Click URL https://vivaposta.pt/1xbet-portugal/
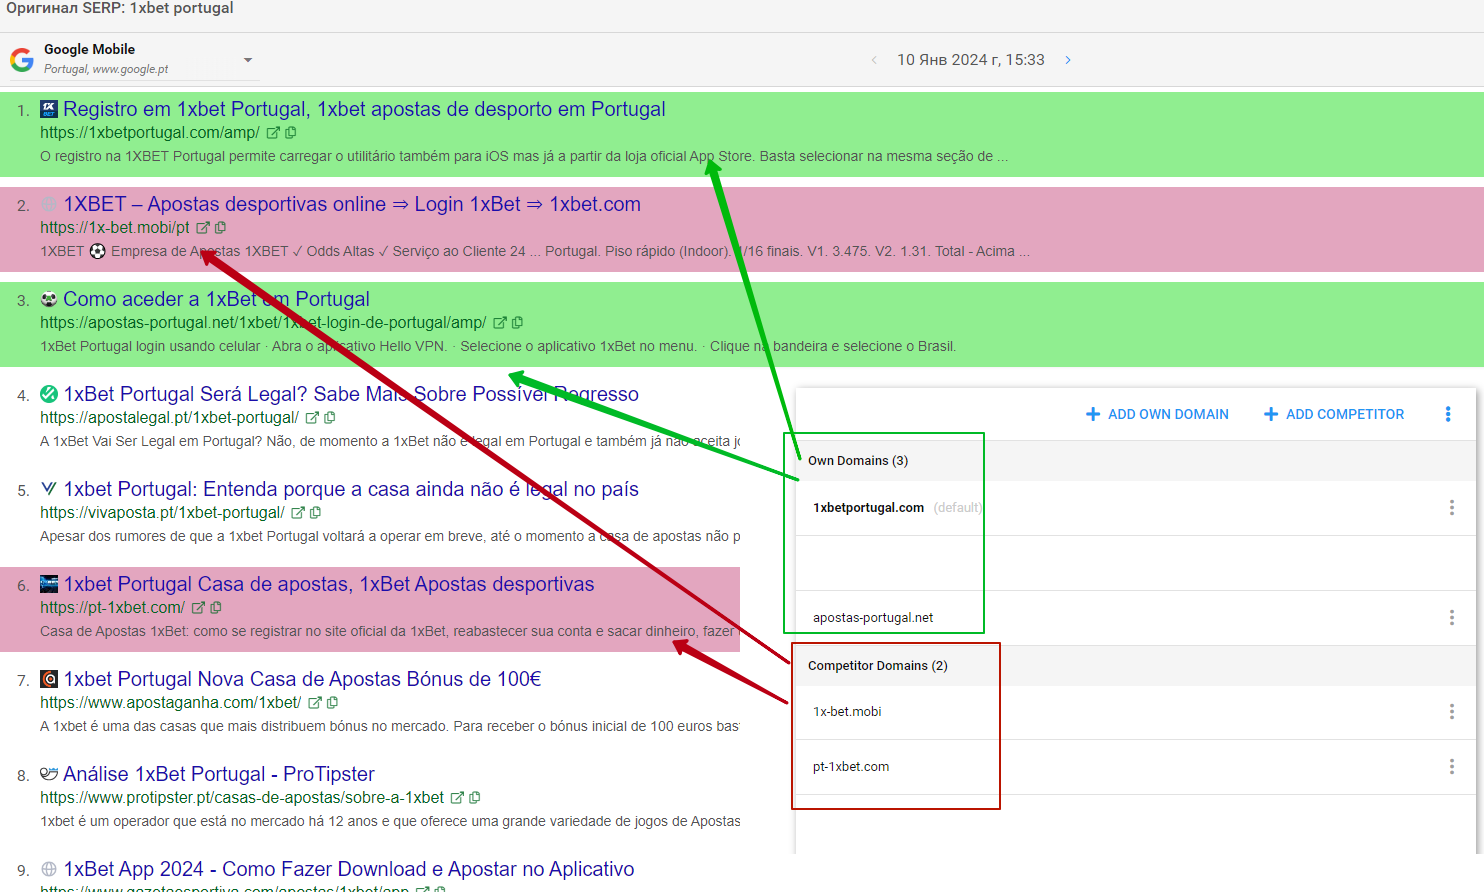The height and width of the screenshot is (892, 1484). point(162,512)
